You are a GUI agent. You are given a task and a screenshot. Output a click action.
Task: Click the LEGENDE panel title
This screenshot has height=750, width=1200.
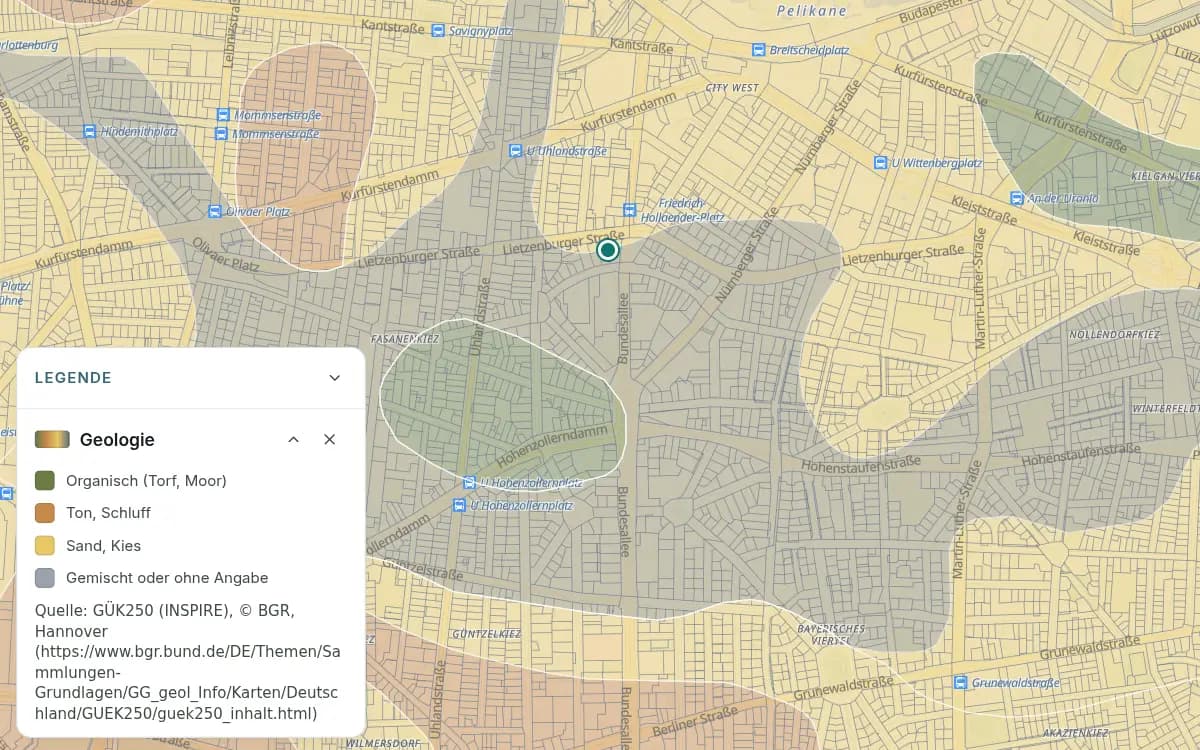(x=73, y=378)
